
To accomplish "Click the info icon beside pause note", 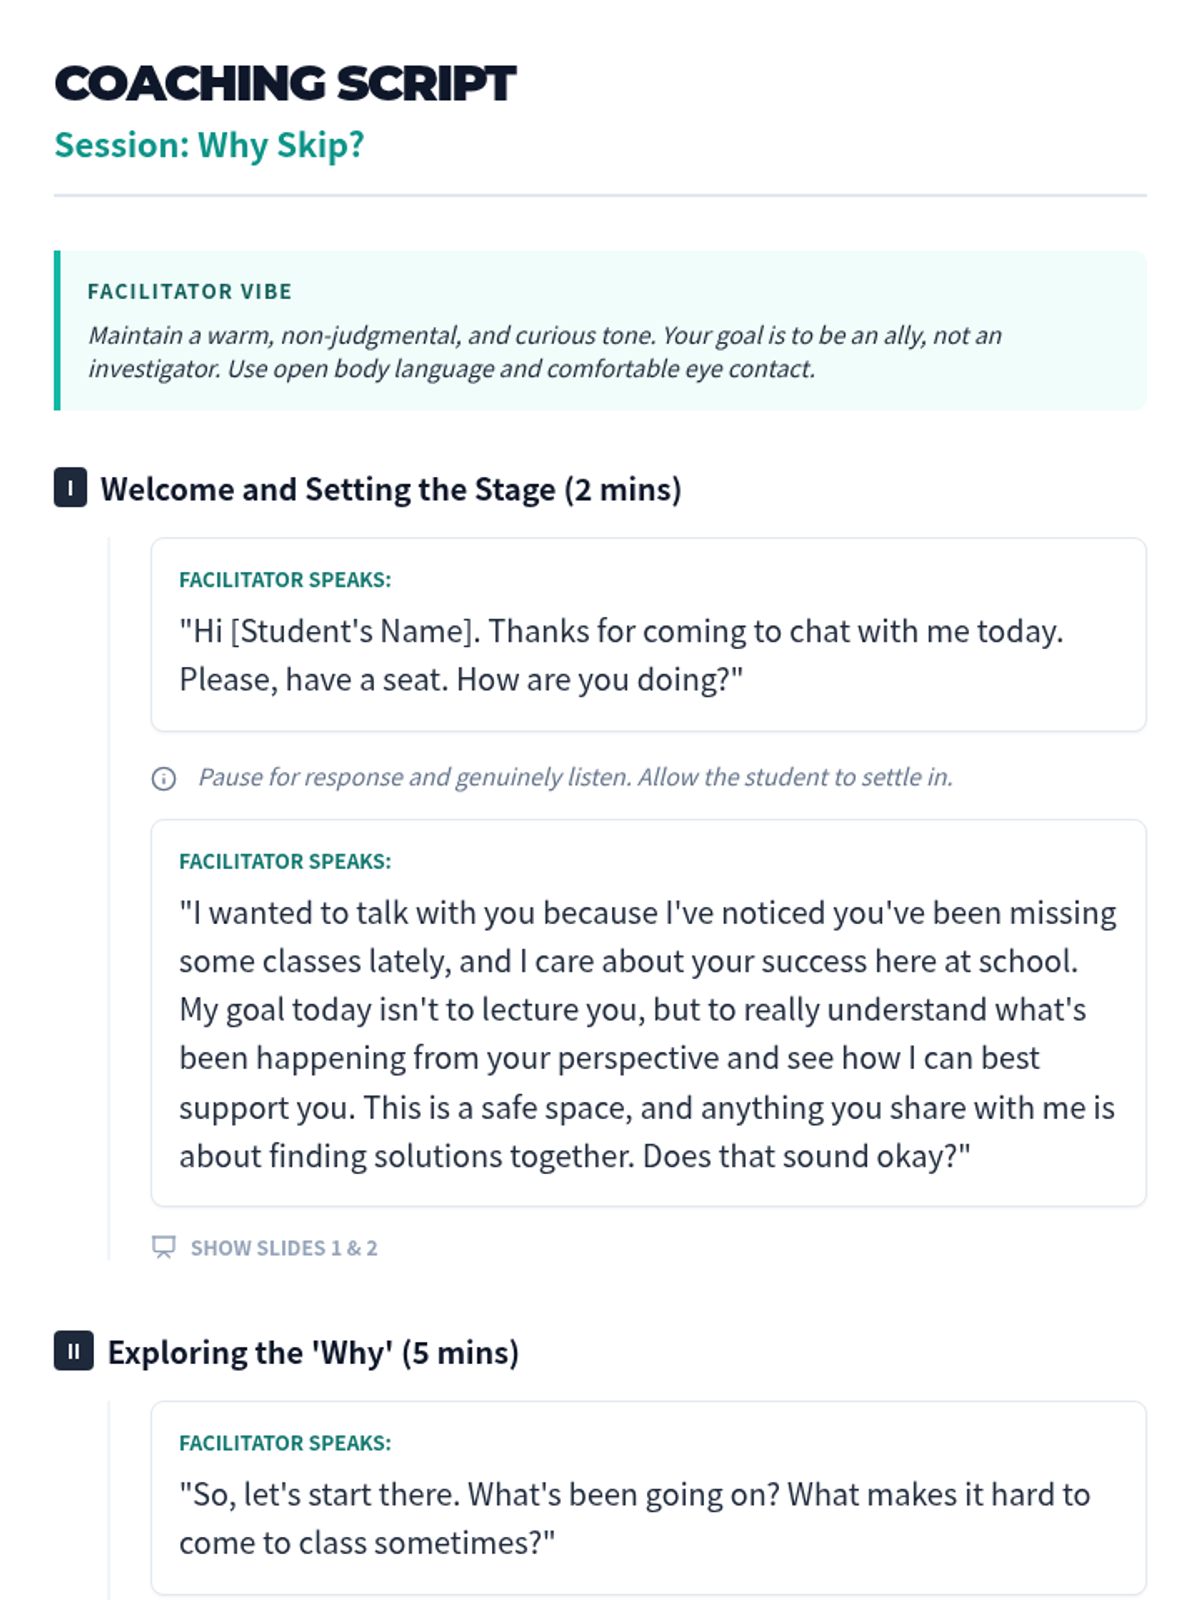I will (x=164, y=778).
